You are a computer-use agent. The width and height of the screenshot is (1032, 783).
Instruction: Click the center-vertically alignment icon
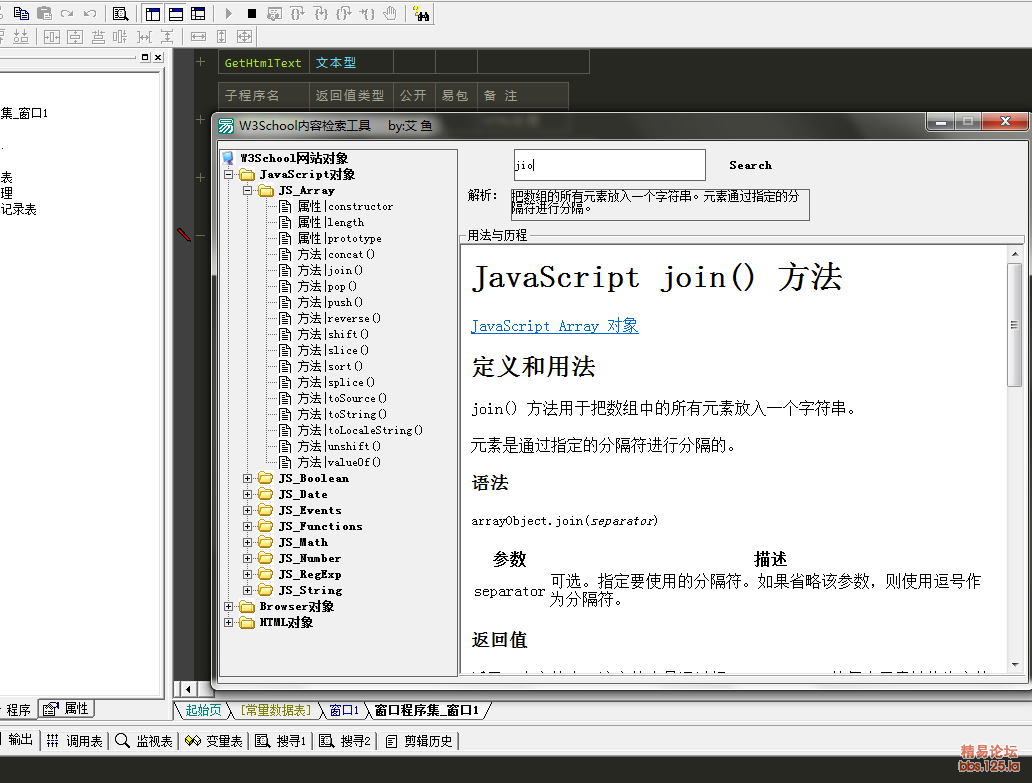tap(75, 37)
